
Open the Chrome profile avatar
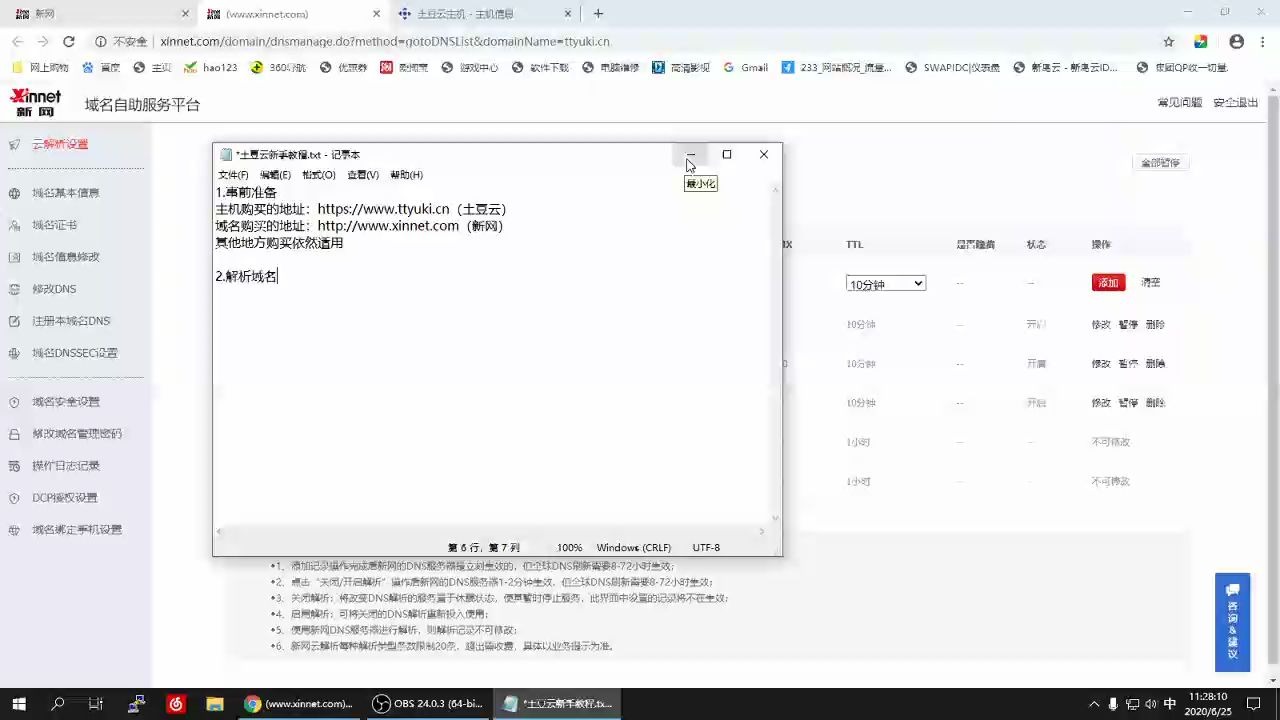[1237, 42]
